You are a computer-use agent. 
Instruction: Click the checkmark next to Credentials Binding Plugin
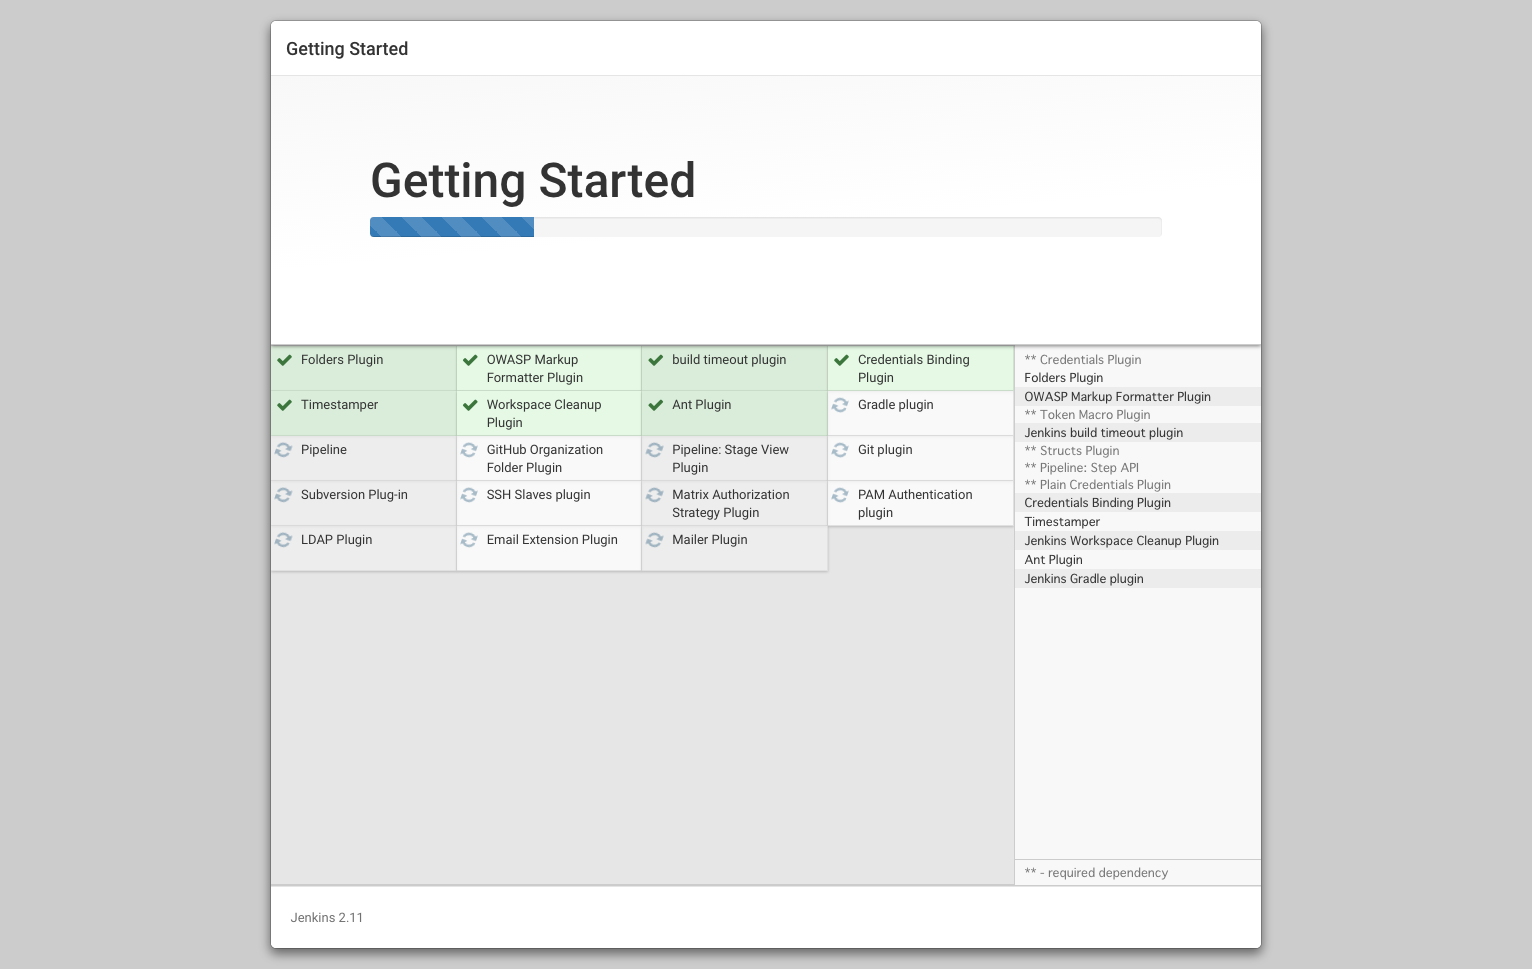tap(842, 360)
